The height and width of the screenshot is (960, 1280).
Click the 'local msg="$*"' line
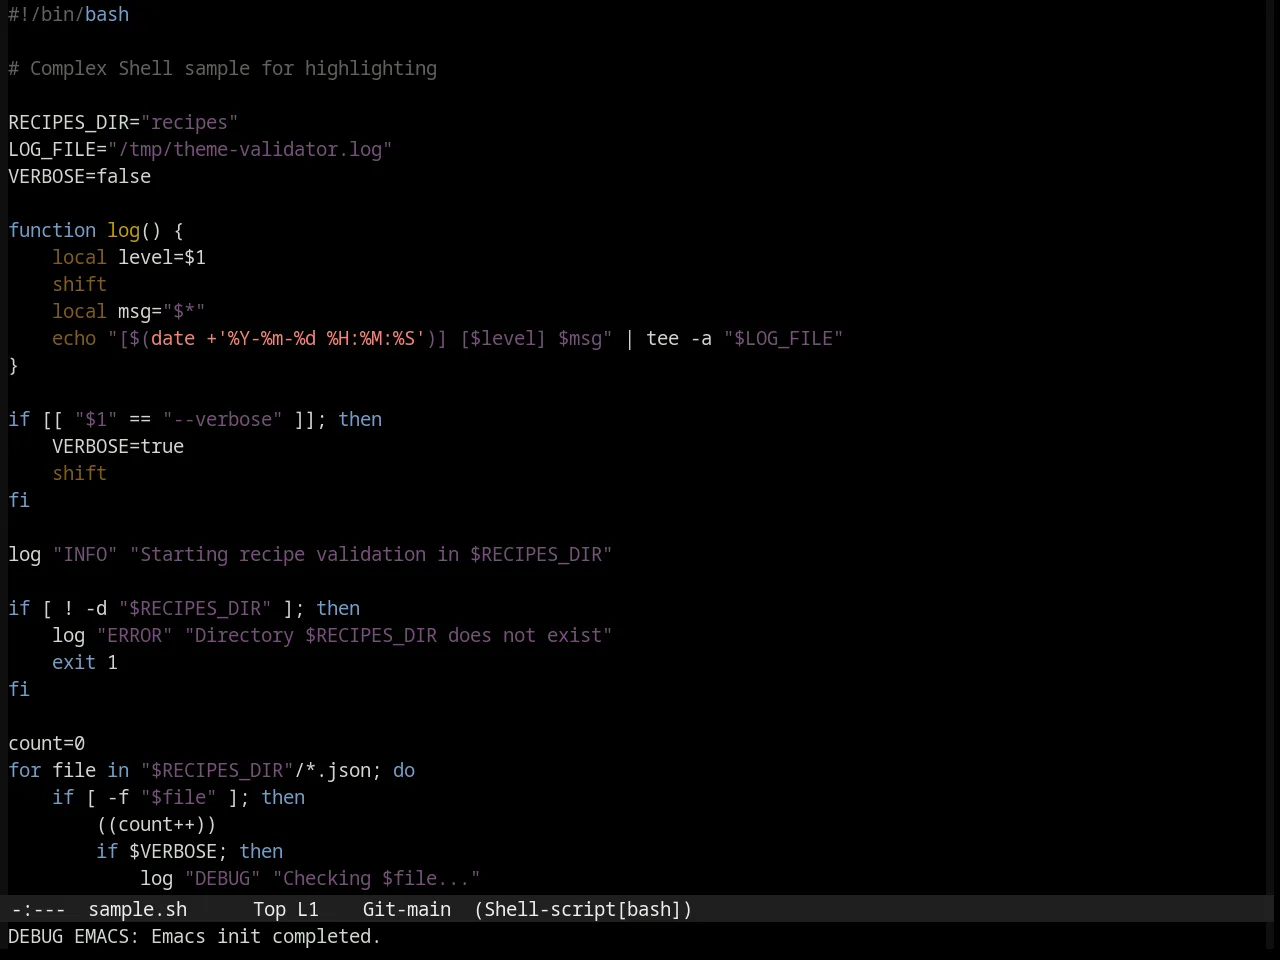[x=129, y=311]
